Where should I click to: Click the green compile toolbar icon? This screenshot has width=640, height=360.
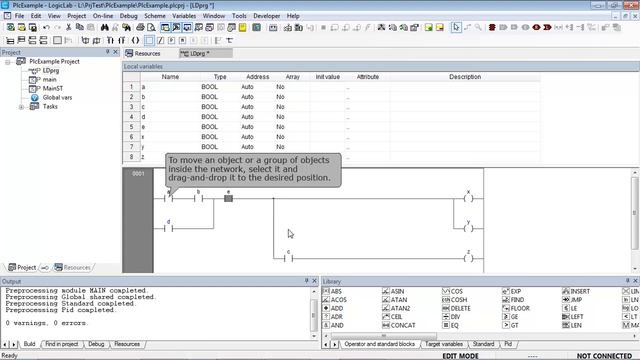click(256, 27)
